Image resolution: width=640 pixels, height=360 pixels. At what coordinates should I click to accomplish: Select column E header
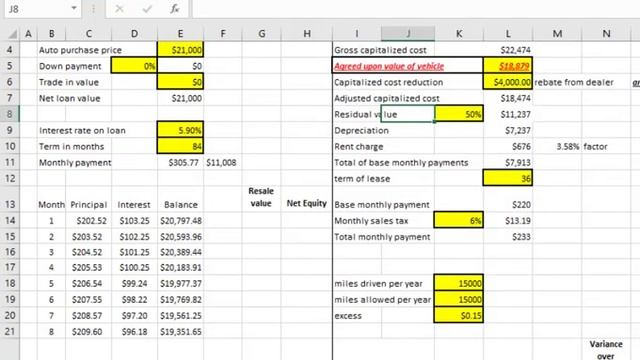click(180, 34)
